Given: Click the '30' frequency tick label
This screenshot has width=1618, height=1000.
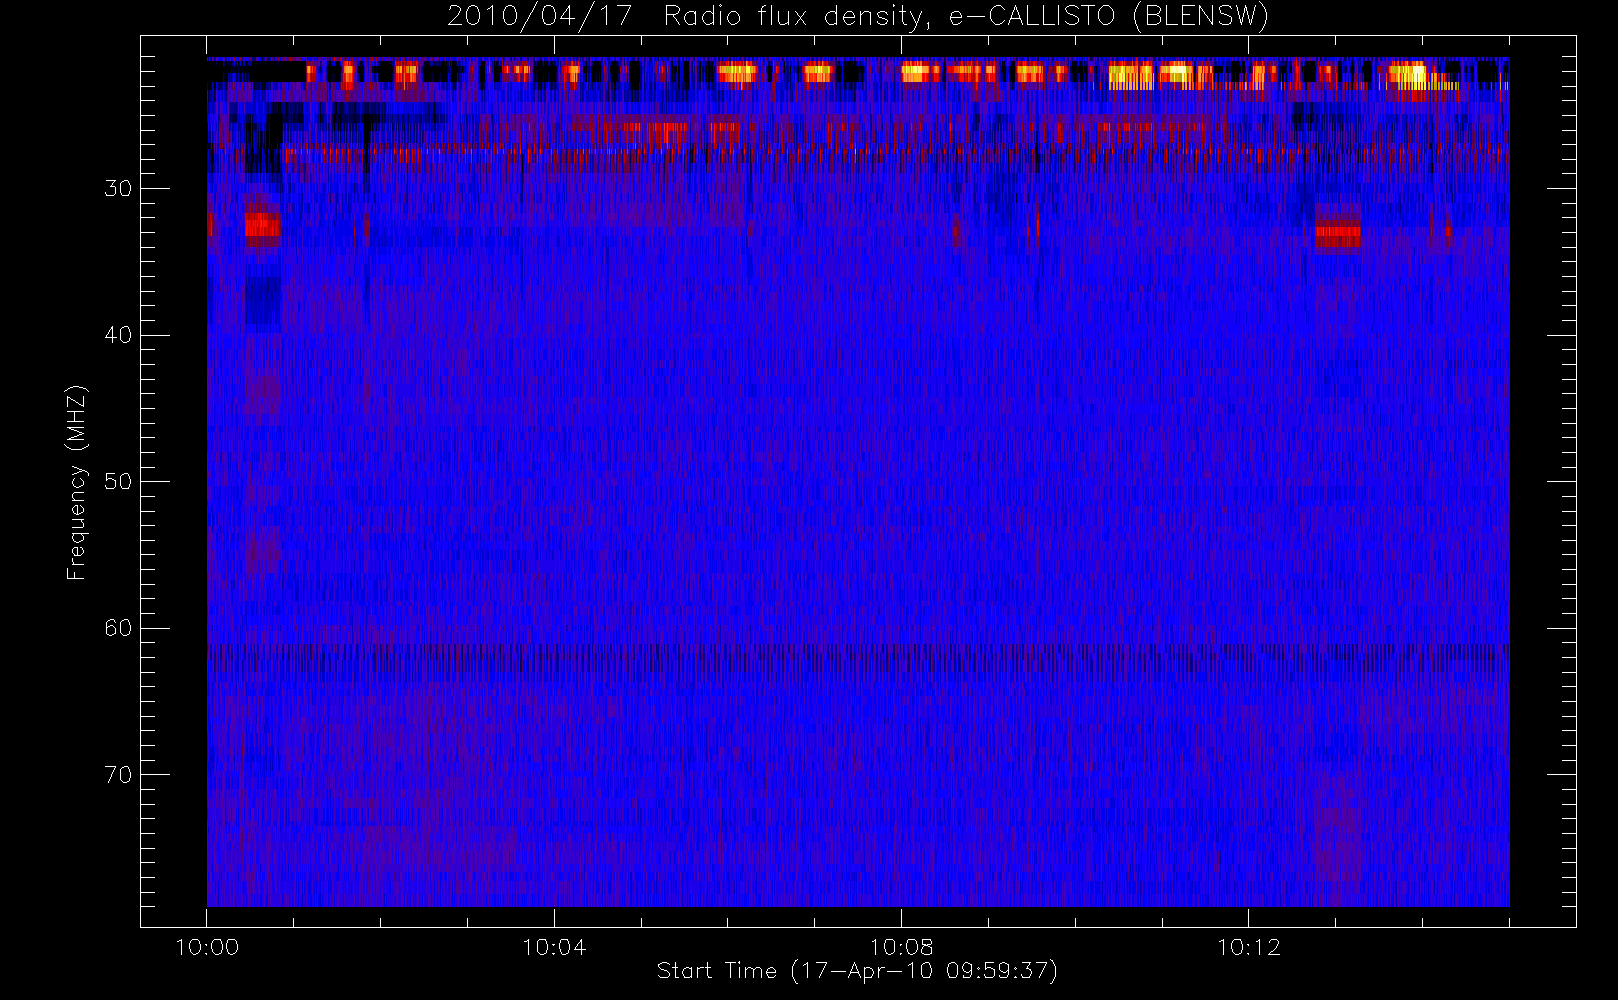Looking at the screenshot, I should [118, 188].
